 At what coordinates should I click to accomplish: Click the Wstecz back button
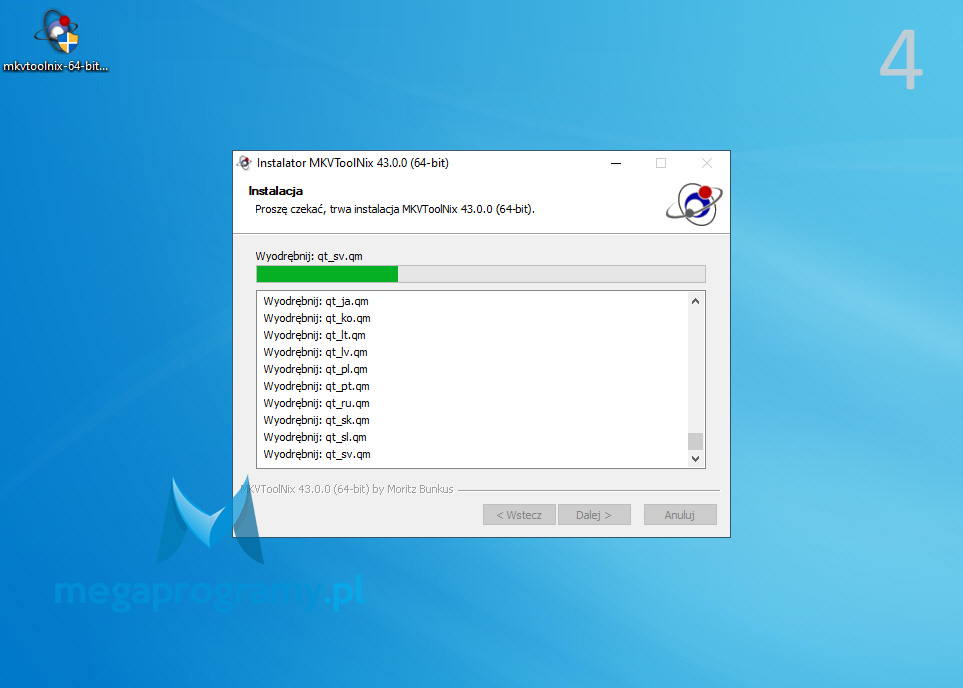click(x=519, y=515)
